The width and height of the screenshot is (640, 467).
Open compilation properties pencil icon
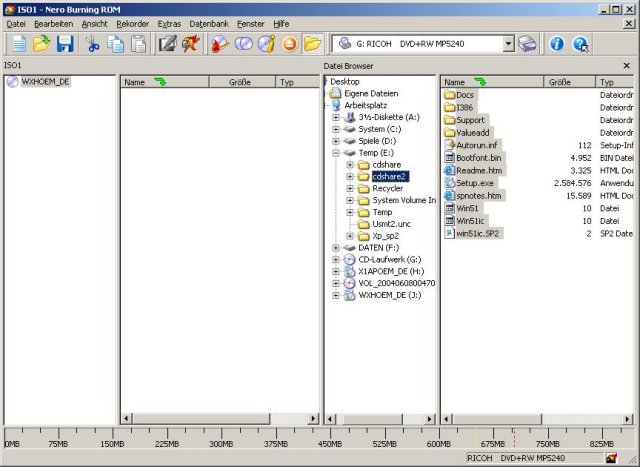(x=167, y=44)
